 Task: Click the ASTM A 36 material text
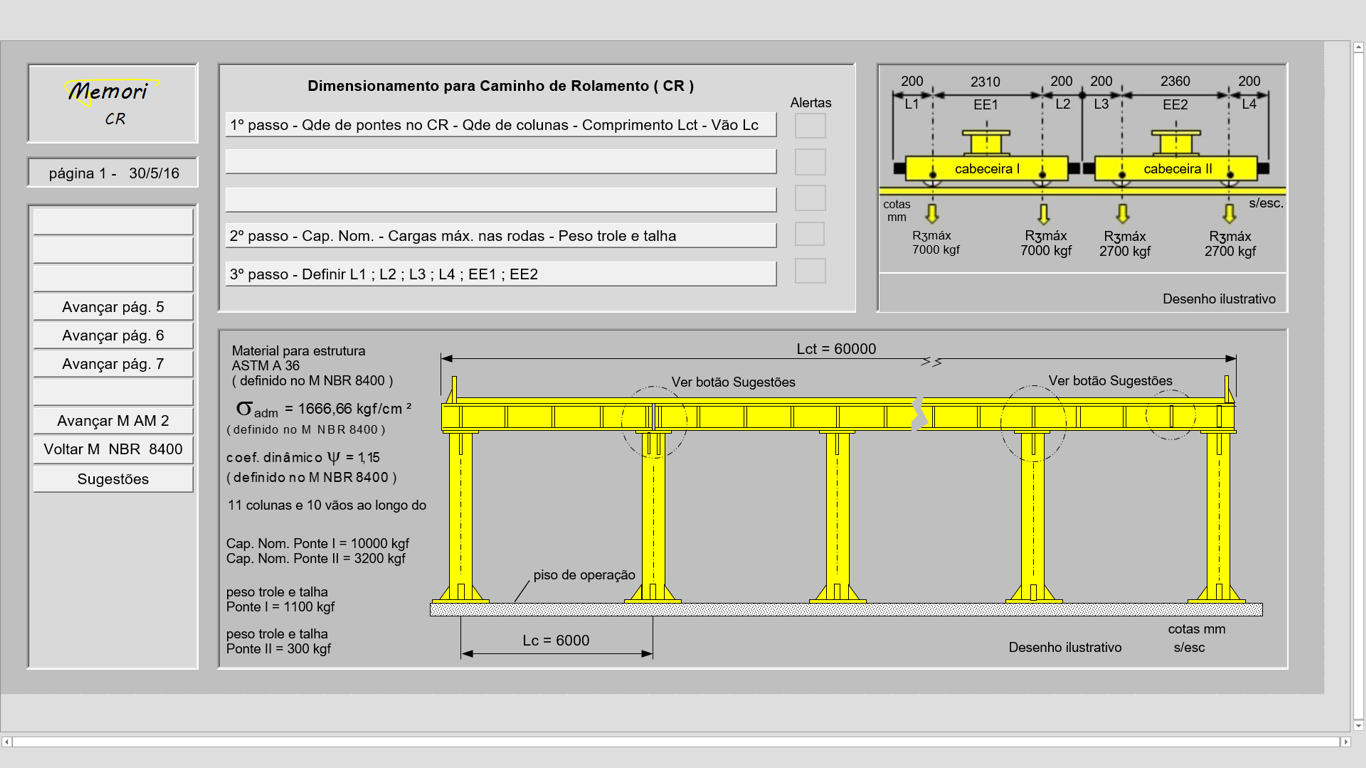pos(266,366)
